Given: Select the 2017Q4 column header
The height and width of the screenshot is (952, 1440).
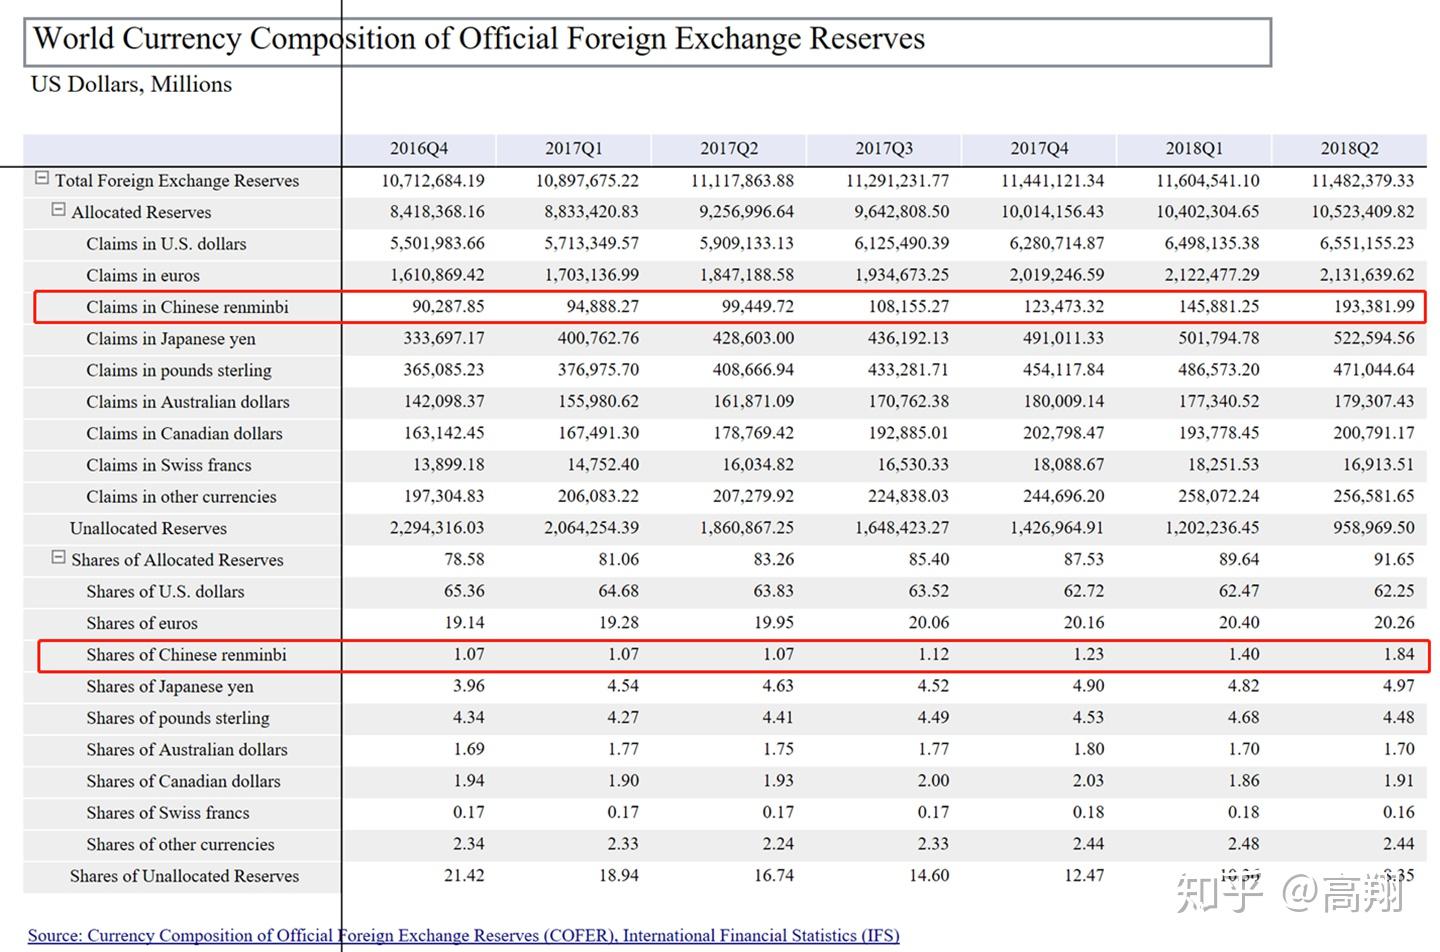Looking at the screenshot, I should point(1039,149).
